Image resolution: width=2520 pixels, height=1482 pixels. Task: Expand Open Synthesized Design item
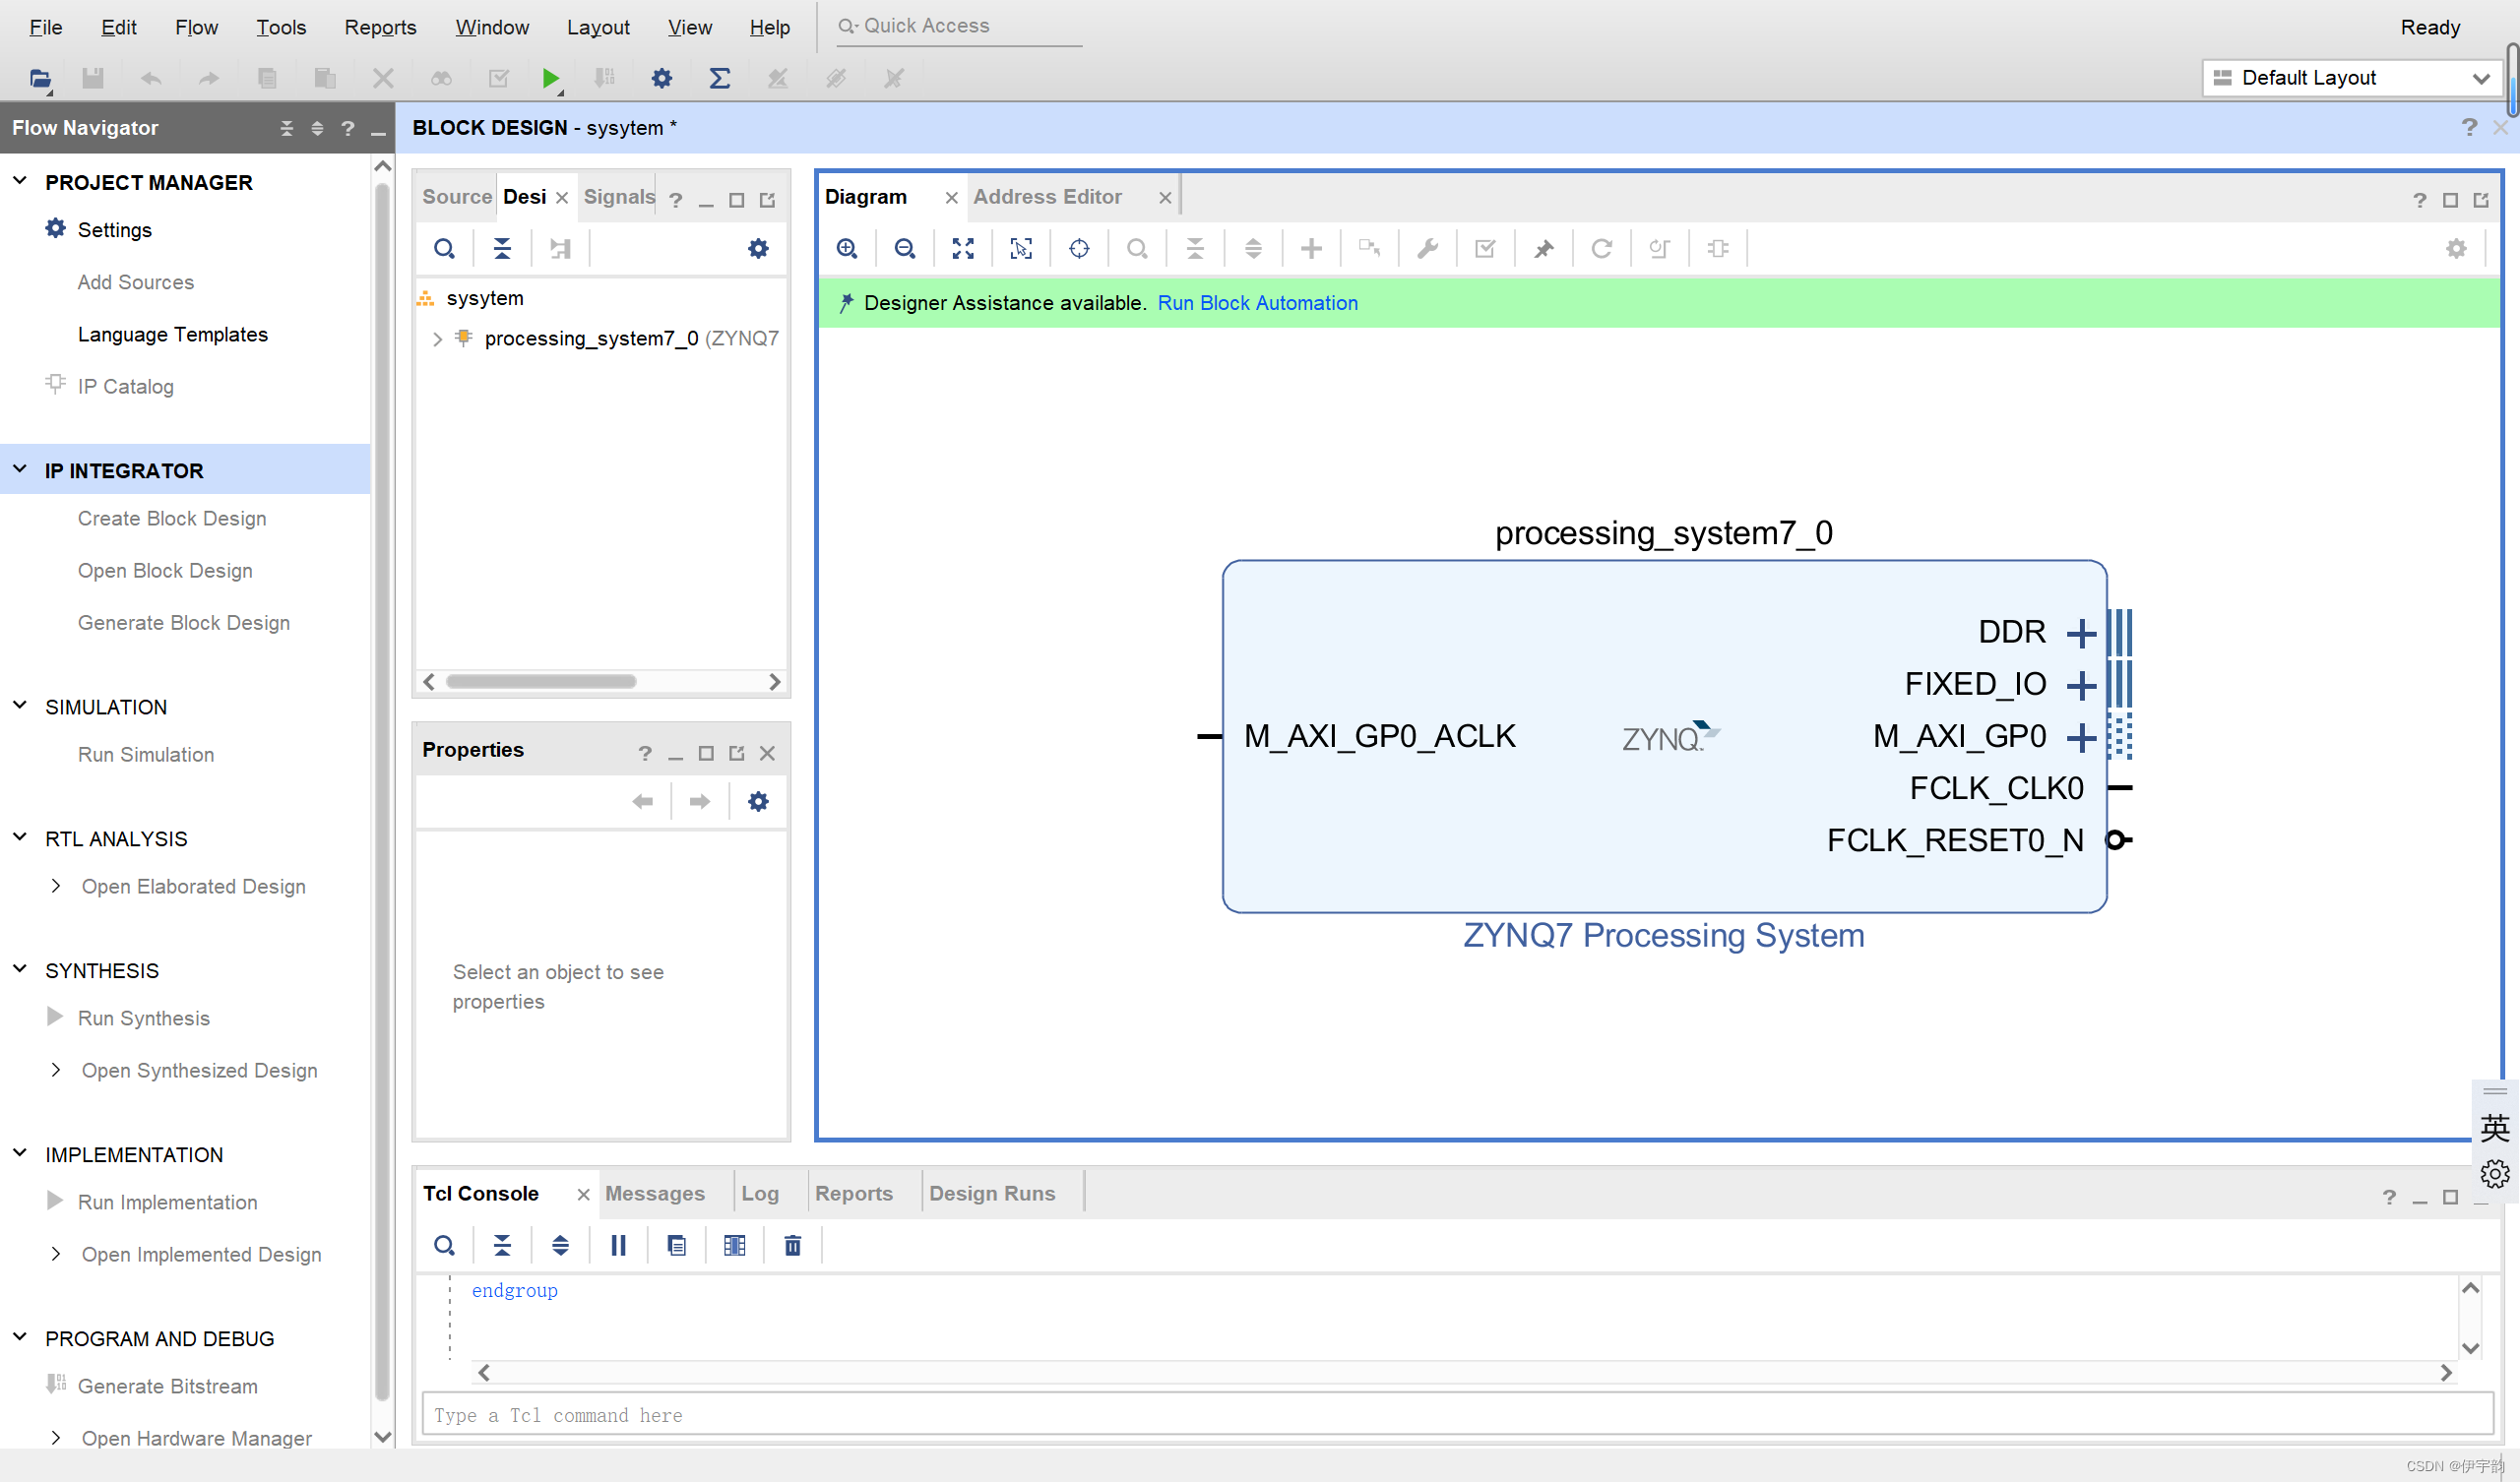56,1070
